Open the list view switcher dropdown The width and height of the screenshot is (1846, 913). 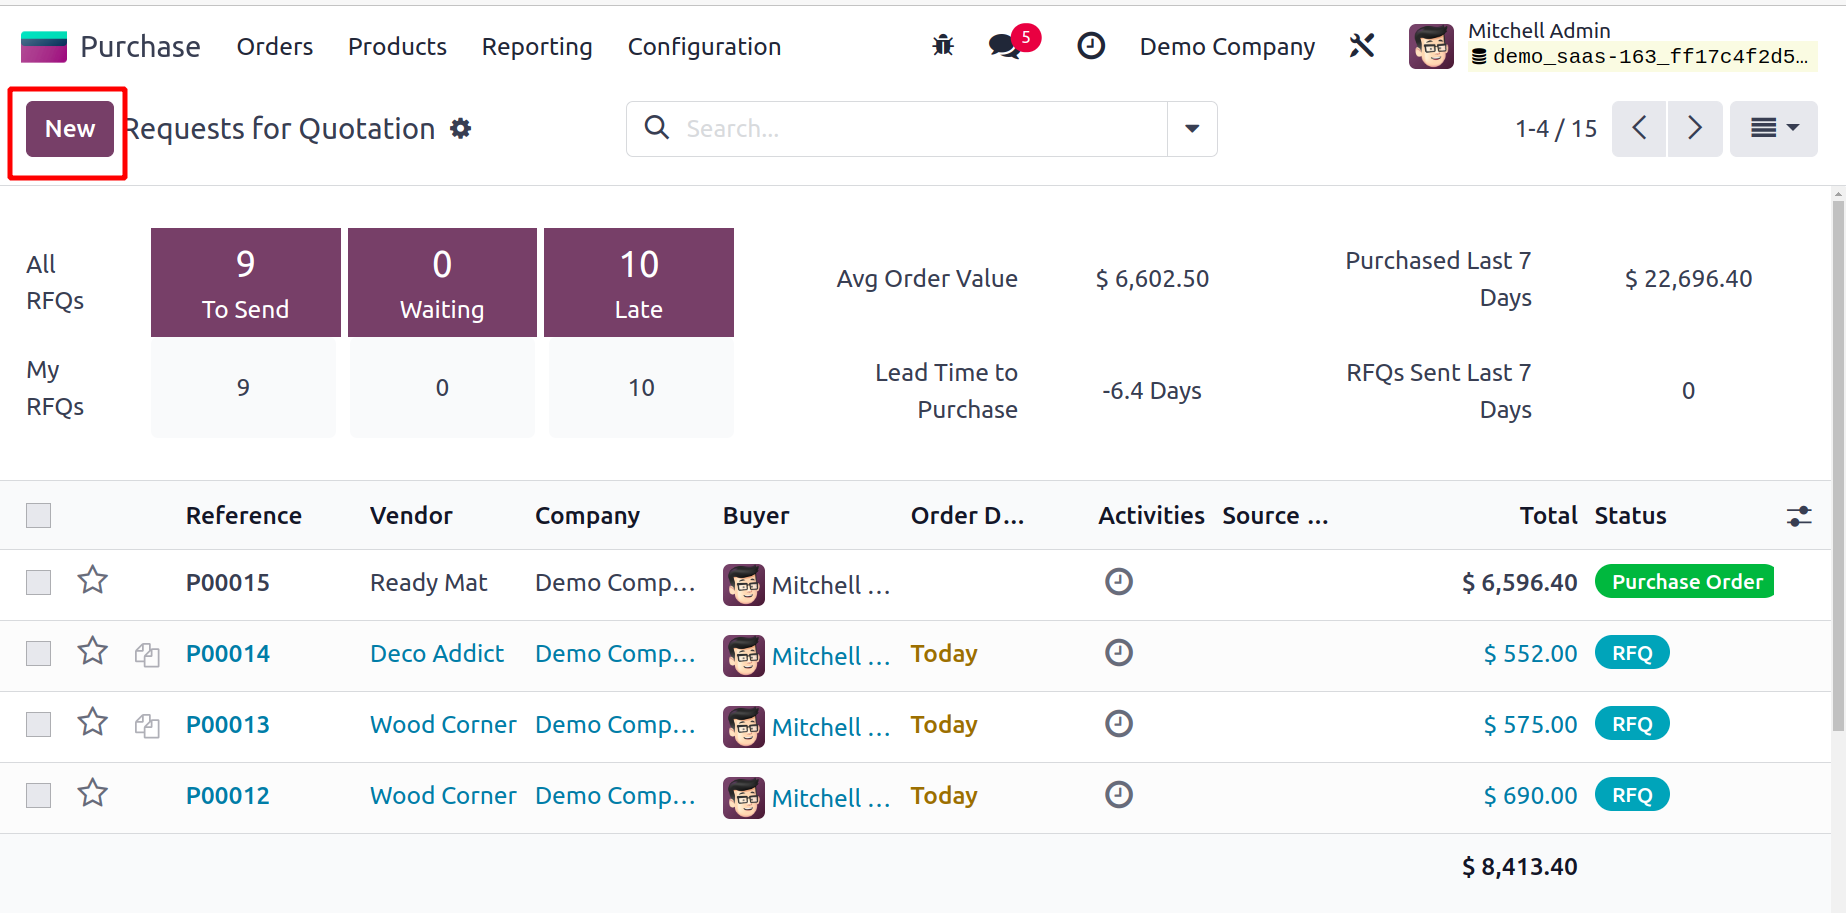pos(1773,129)
